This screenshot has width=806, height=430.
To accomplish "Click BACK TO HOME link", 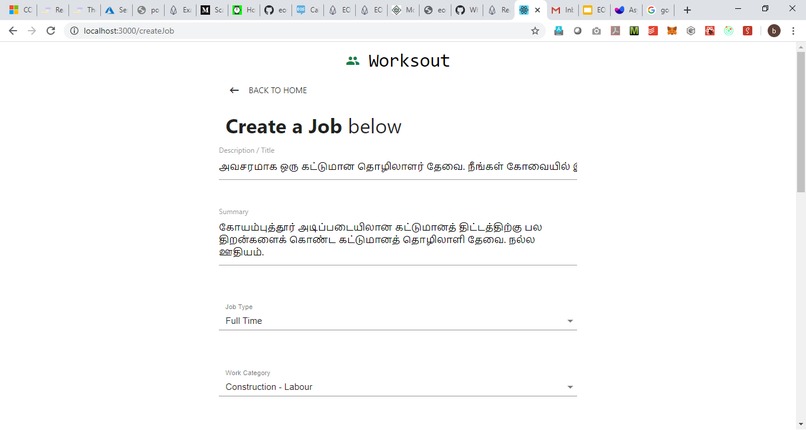I will point(278,90).
